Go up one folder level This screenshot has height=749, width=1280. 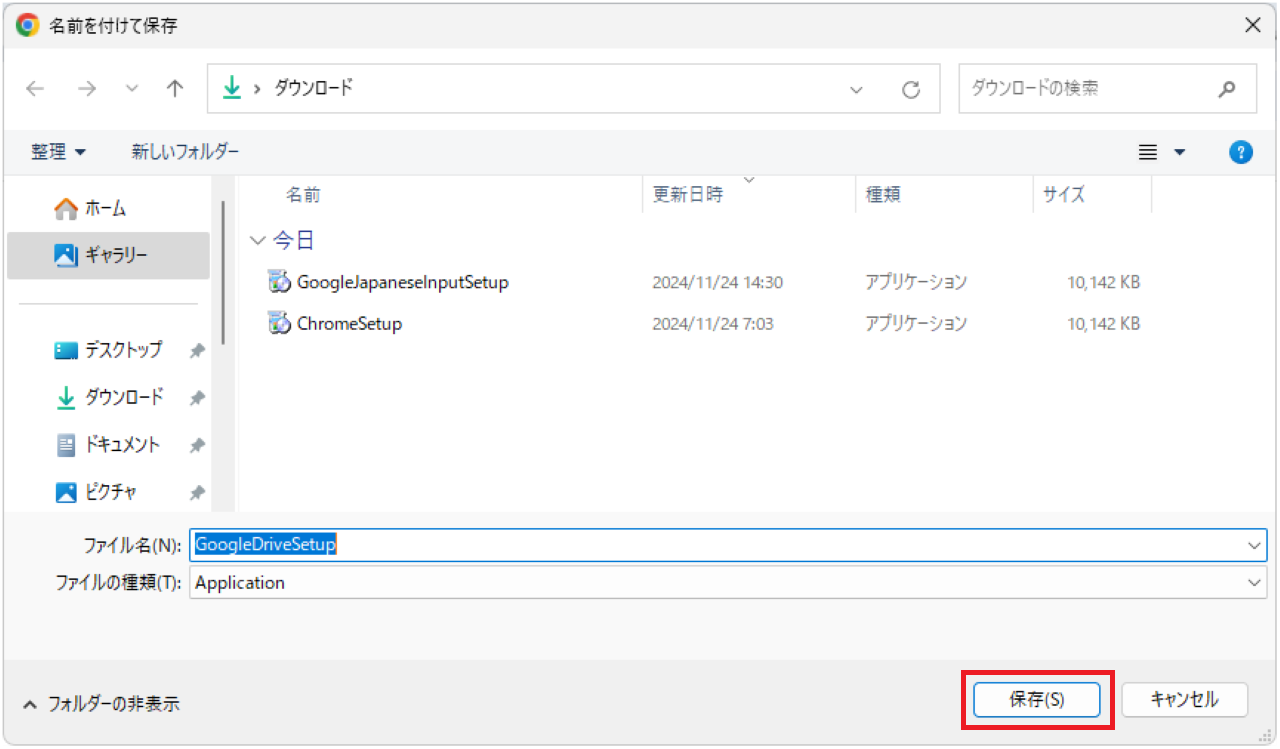pyautogui.click(x=175, y=89)
